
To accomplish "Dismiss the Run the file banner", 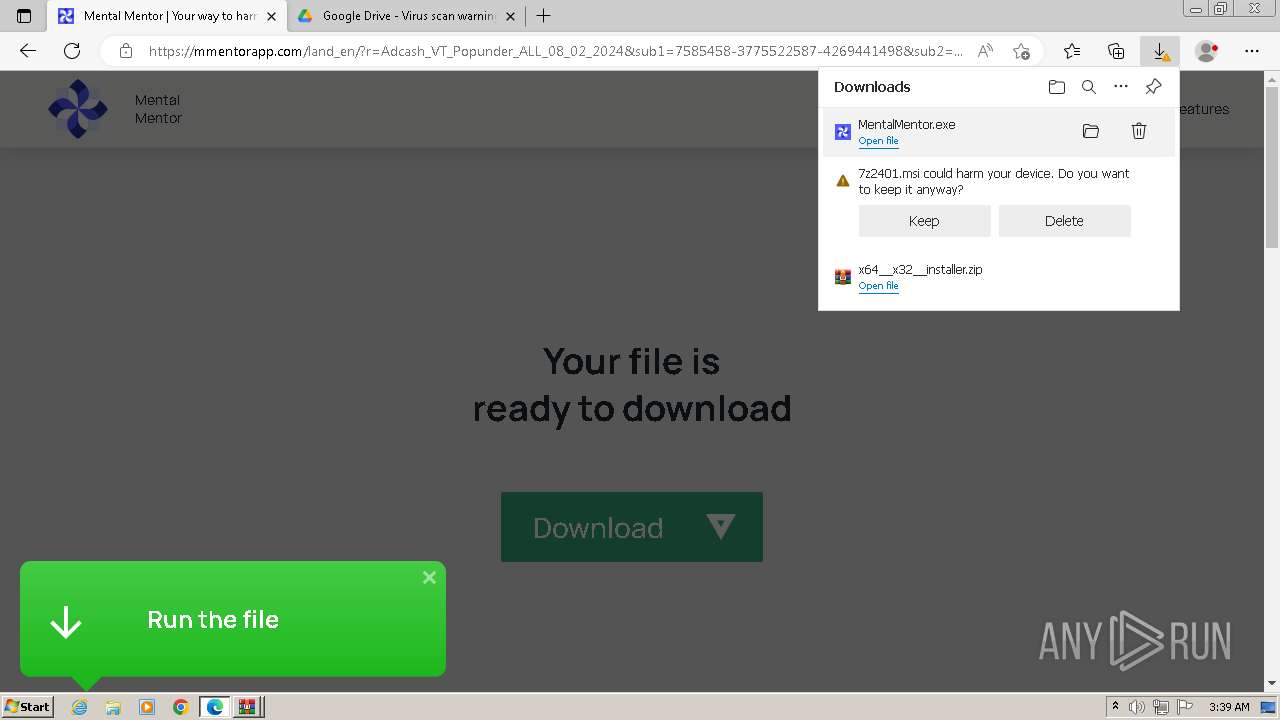I will [429, 577].
